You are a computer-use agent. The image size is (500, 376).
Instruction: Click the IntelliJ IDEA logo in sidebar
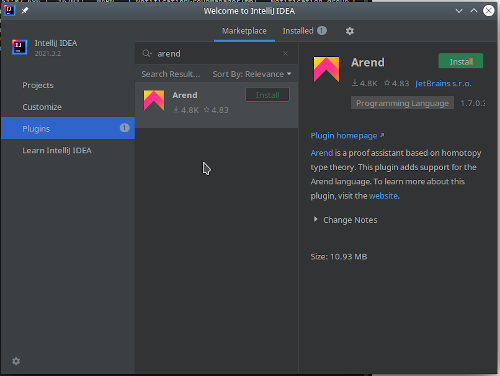tap(19, 47)
